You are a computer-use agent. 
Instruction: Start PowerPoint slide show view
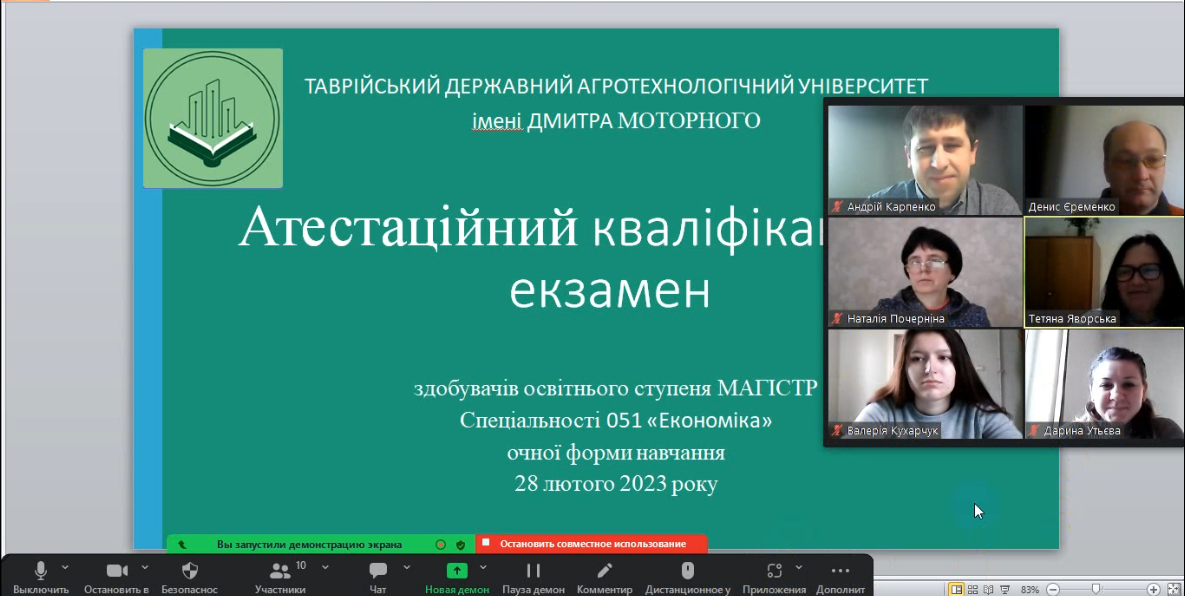tap(1005, 589)
